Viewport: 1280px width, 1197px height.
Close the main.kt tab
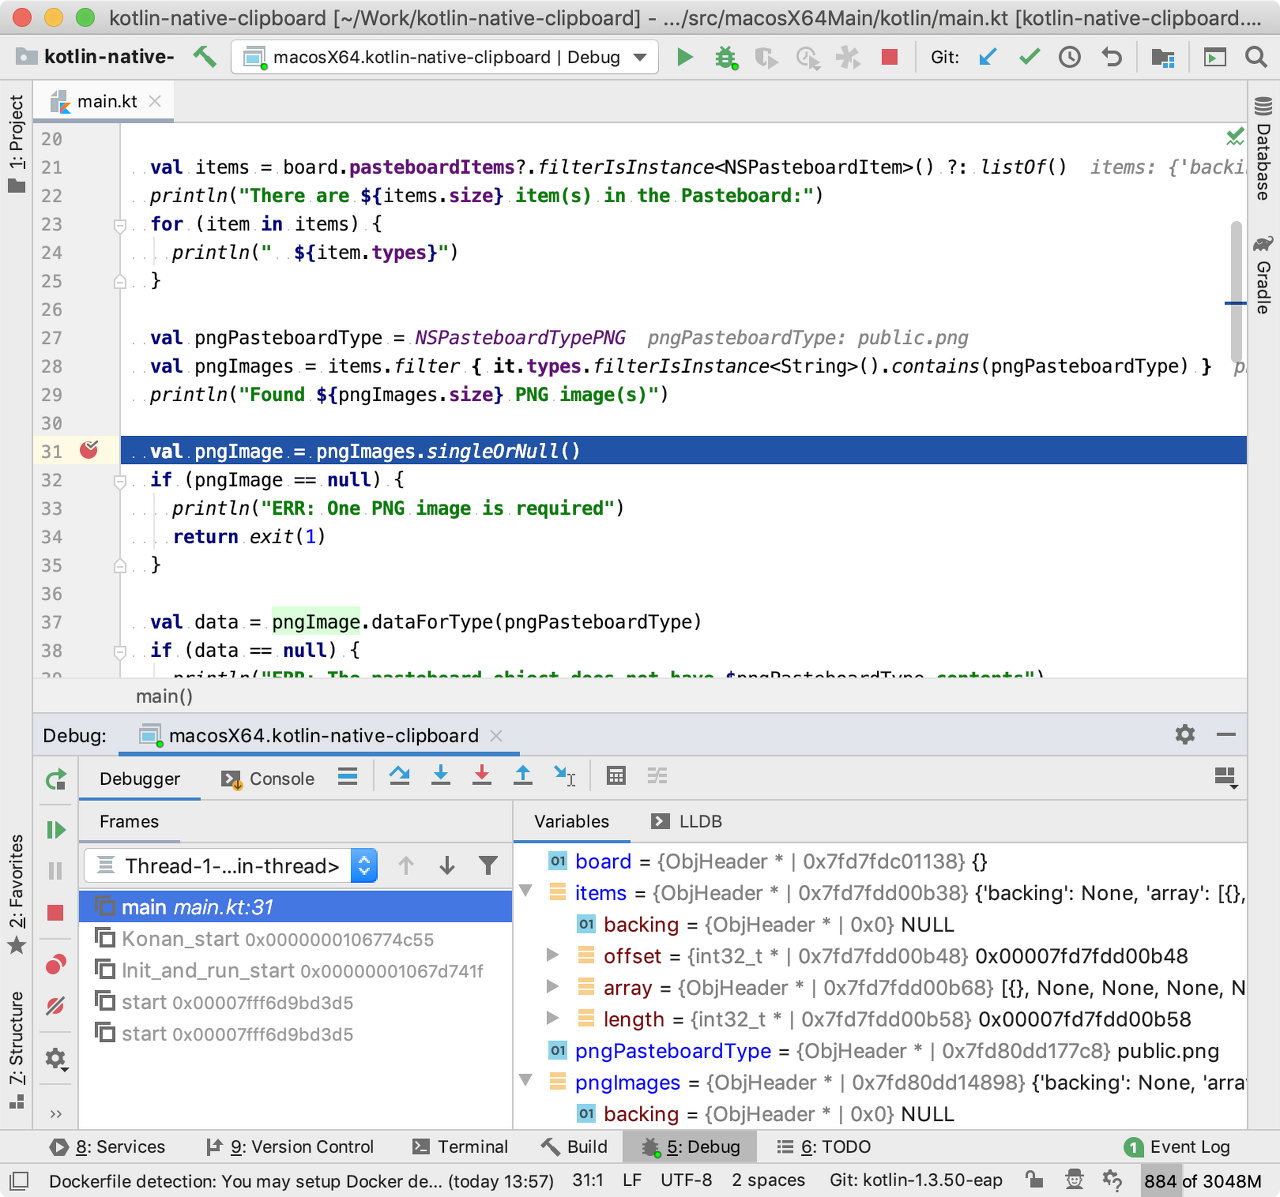pyautogui.click(x=155, y=101)
